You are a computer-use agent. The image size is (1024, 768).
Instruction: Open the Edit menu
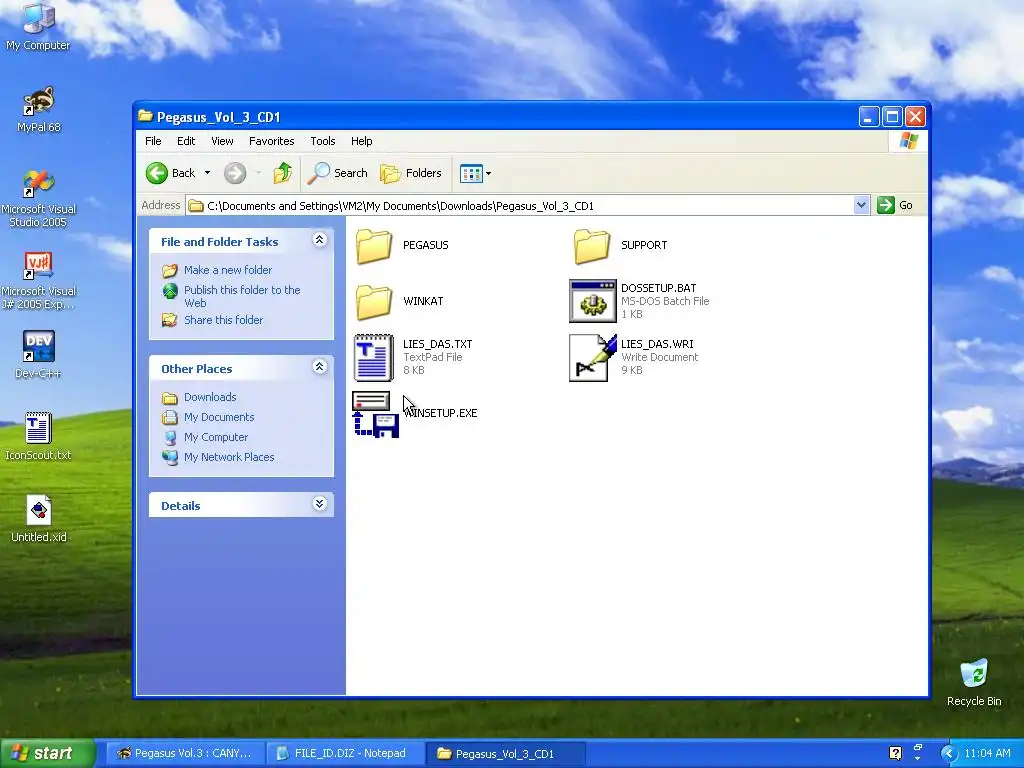point(186,141)
